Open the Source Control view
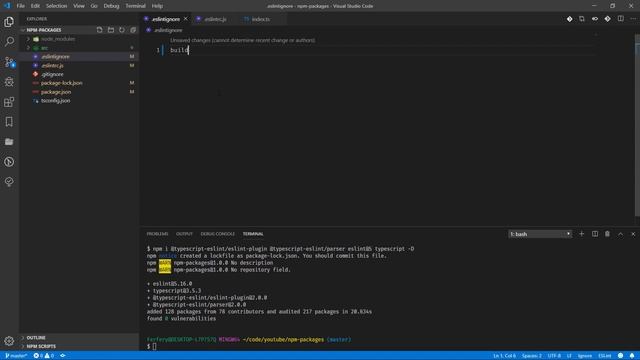This screenshot has height=360, width=640. (9, 62)
